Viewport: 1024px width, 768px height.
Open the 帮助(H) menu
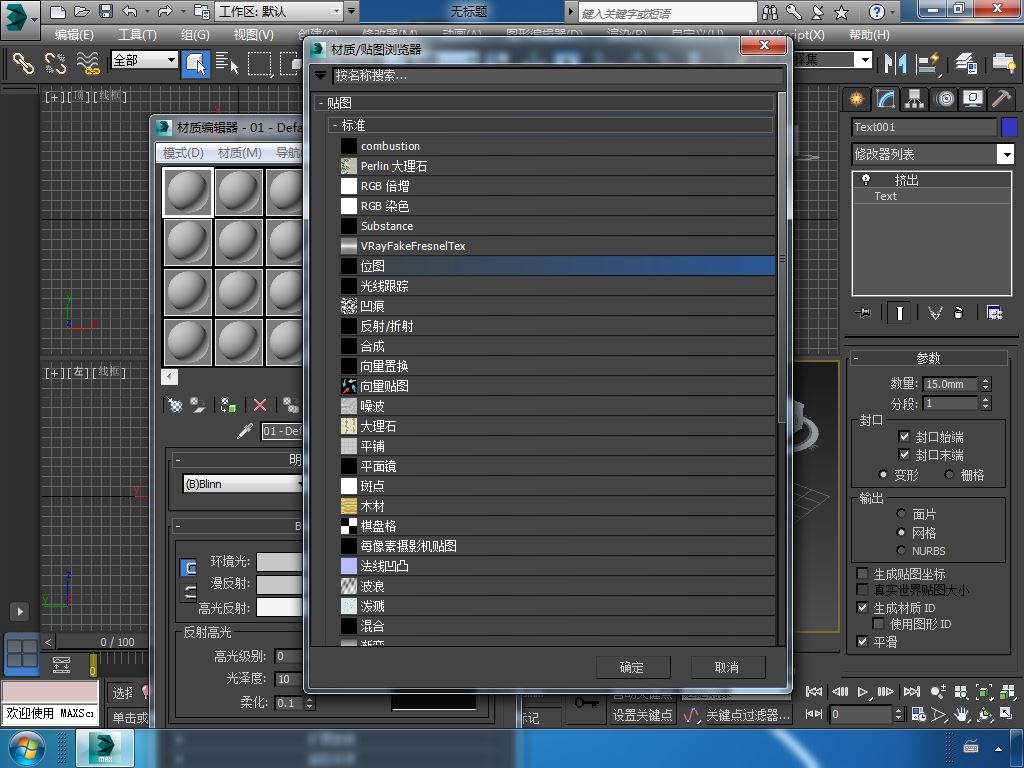tap(869, 35)
